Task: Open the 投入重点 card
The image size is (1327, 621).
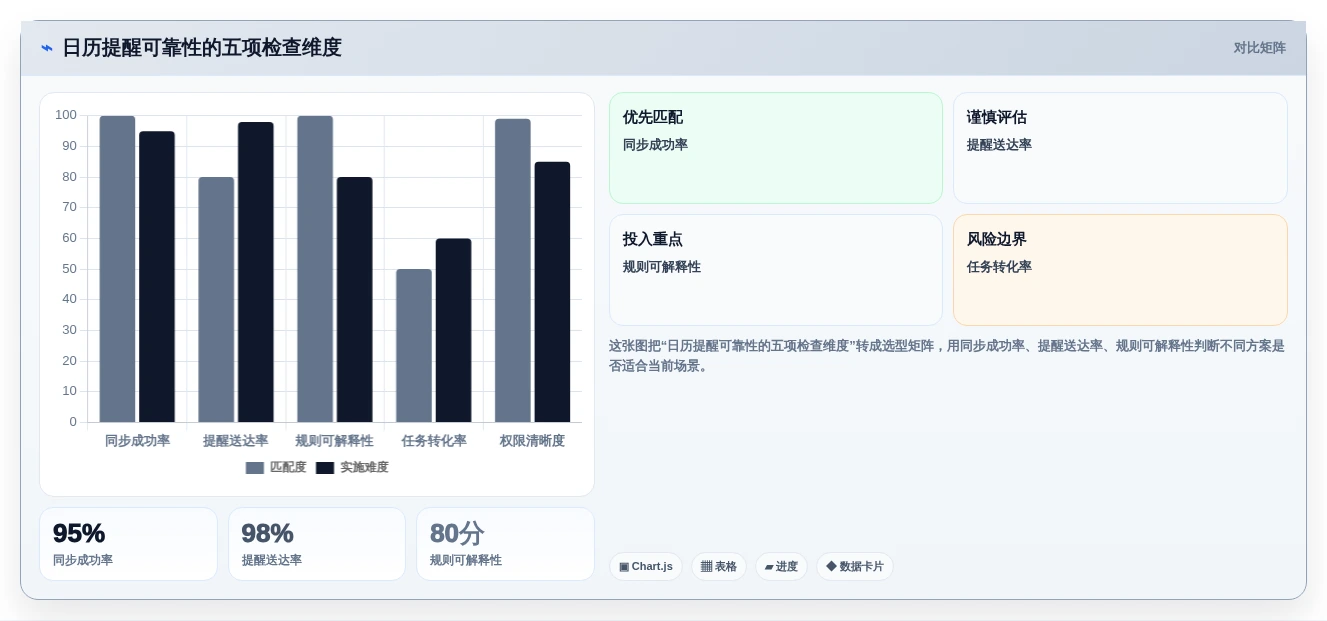Action: click(776, 270)
